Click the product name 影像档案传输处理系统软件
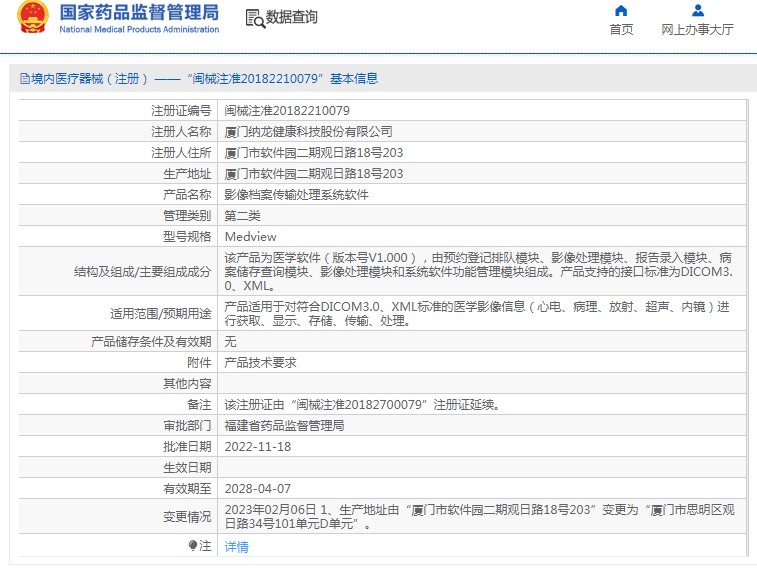 point(296,195)
